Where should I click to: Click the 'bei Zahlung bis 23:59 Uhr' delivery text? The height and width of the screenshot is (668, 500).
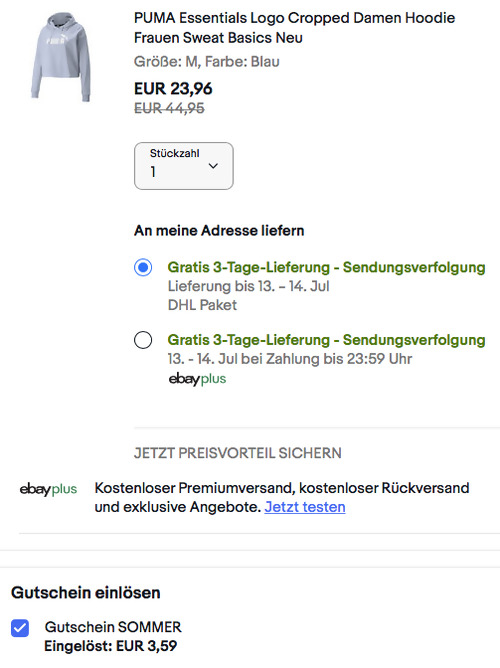327,359
